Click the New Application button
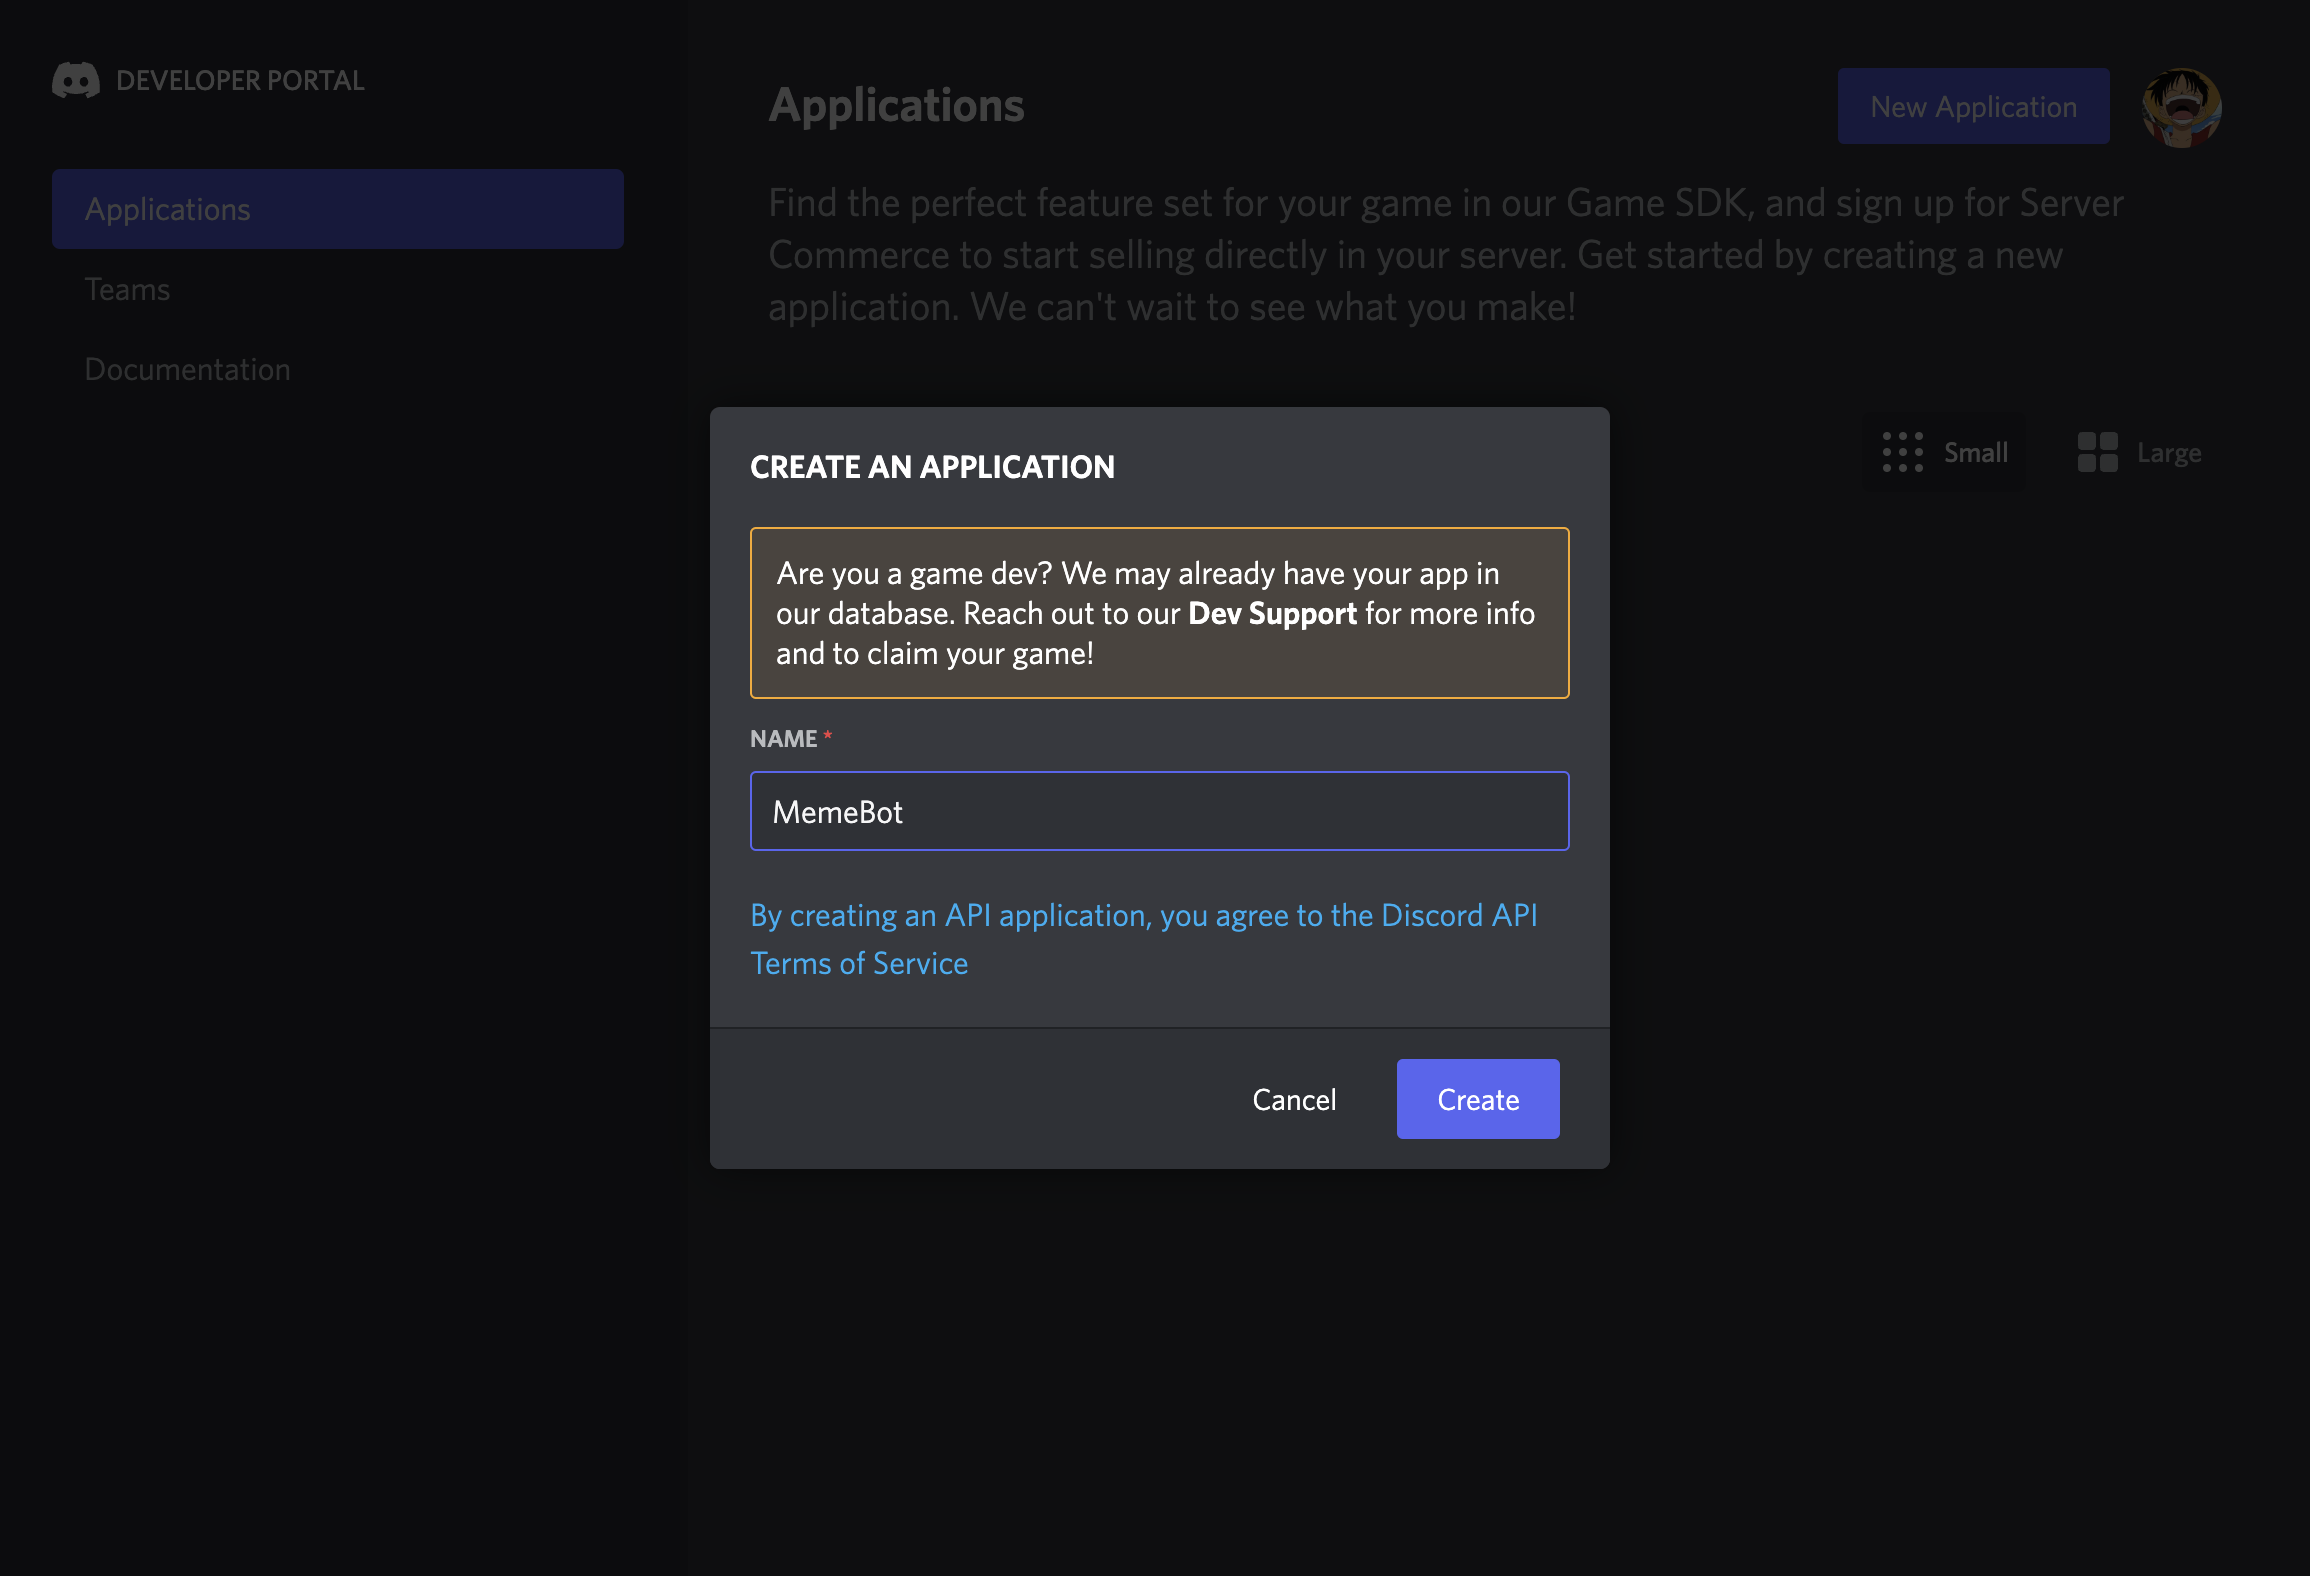 click(1973, 106)
